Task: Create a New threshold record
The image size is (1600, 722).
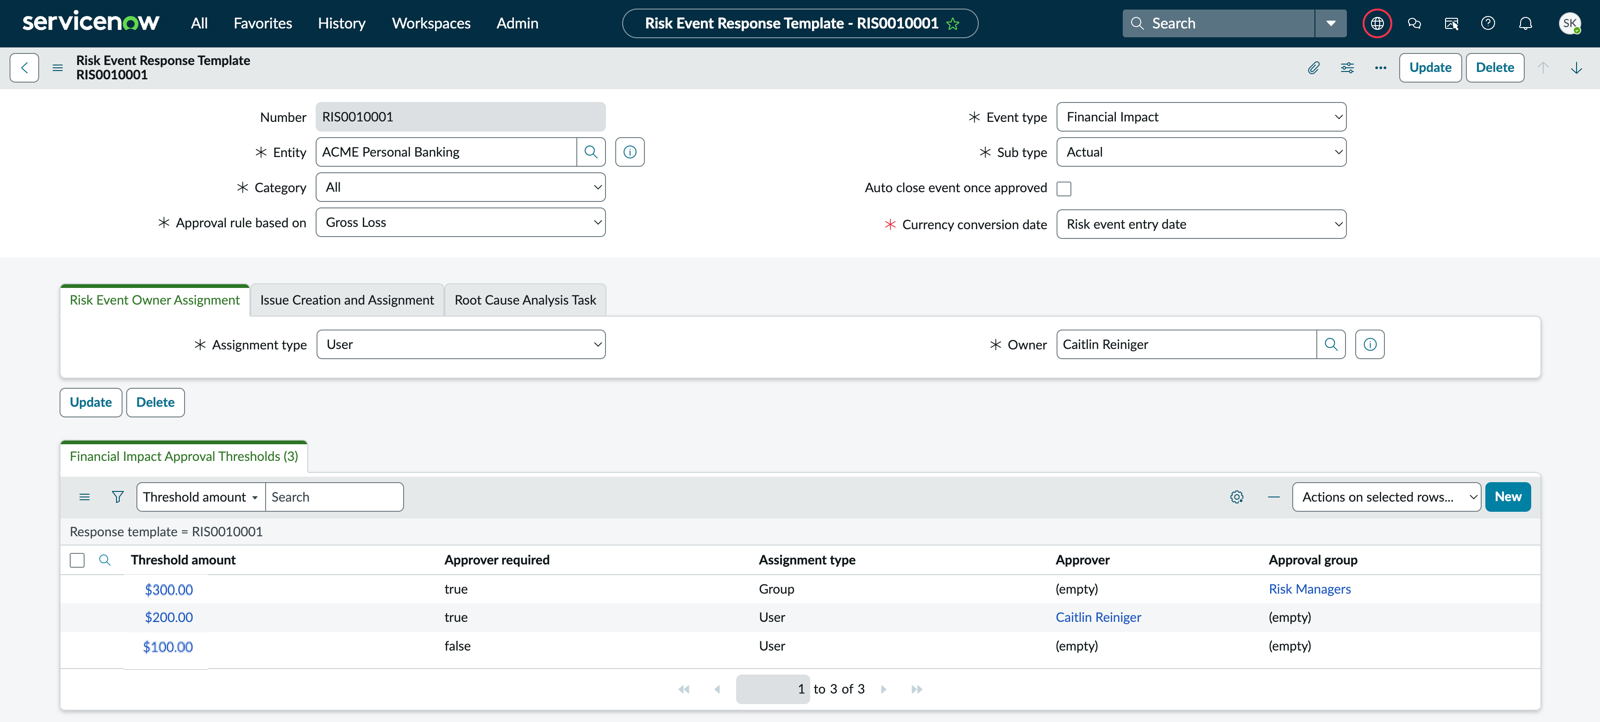Action: pyautogui.click(x=1508, y=497)
